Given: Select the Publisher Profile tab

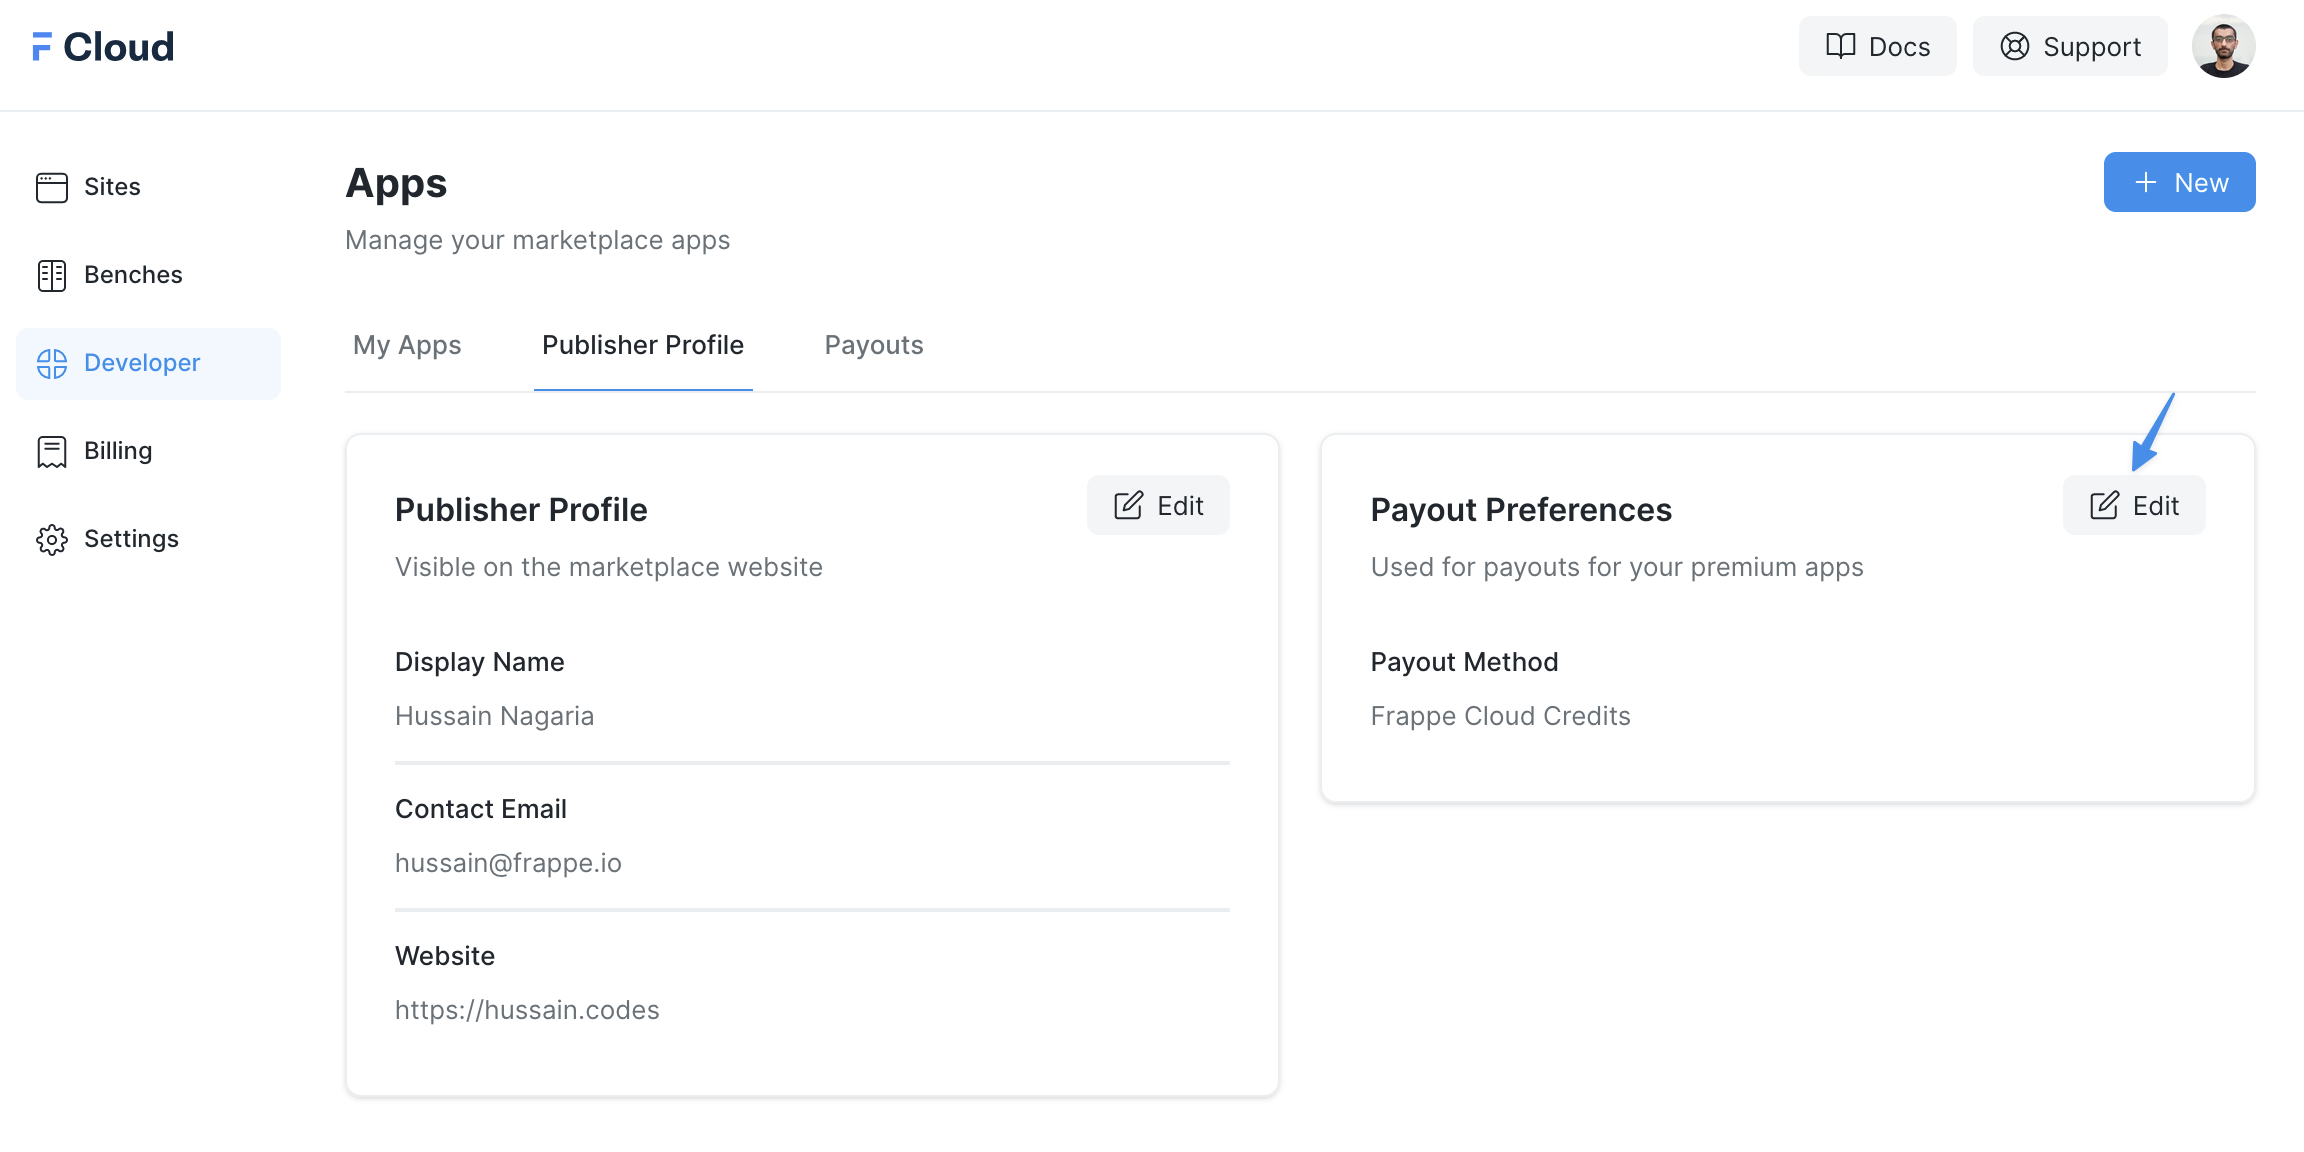Looking at the screenshot, I should [x=643, y=345].
